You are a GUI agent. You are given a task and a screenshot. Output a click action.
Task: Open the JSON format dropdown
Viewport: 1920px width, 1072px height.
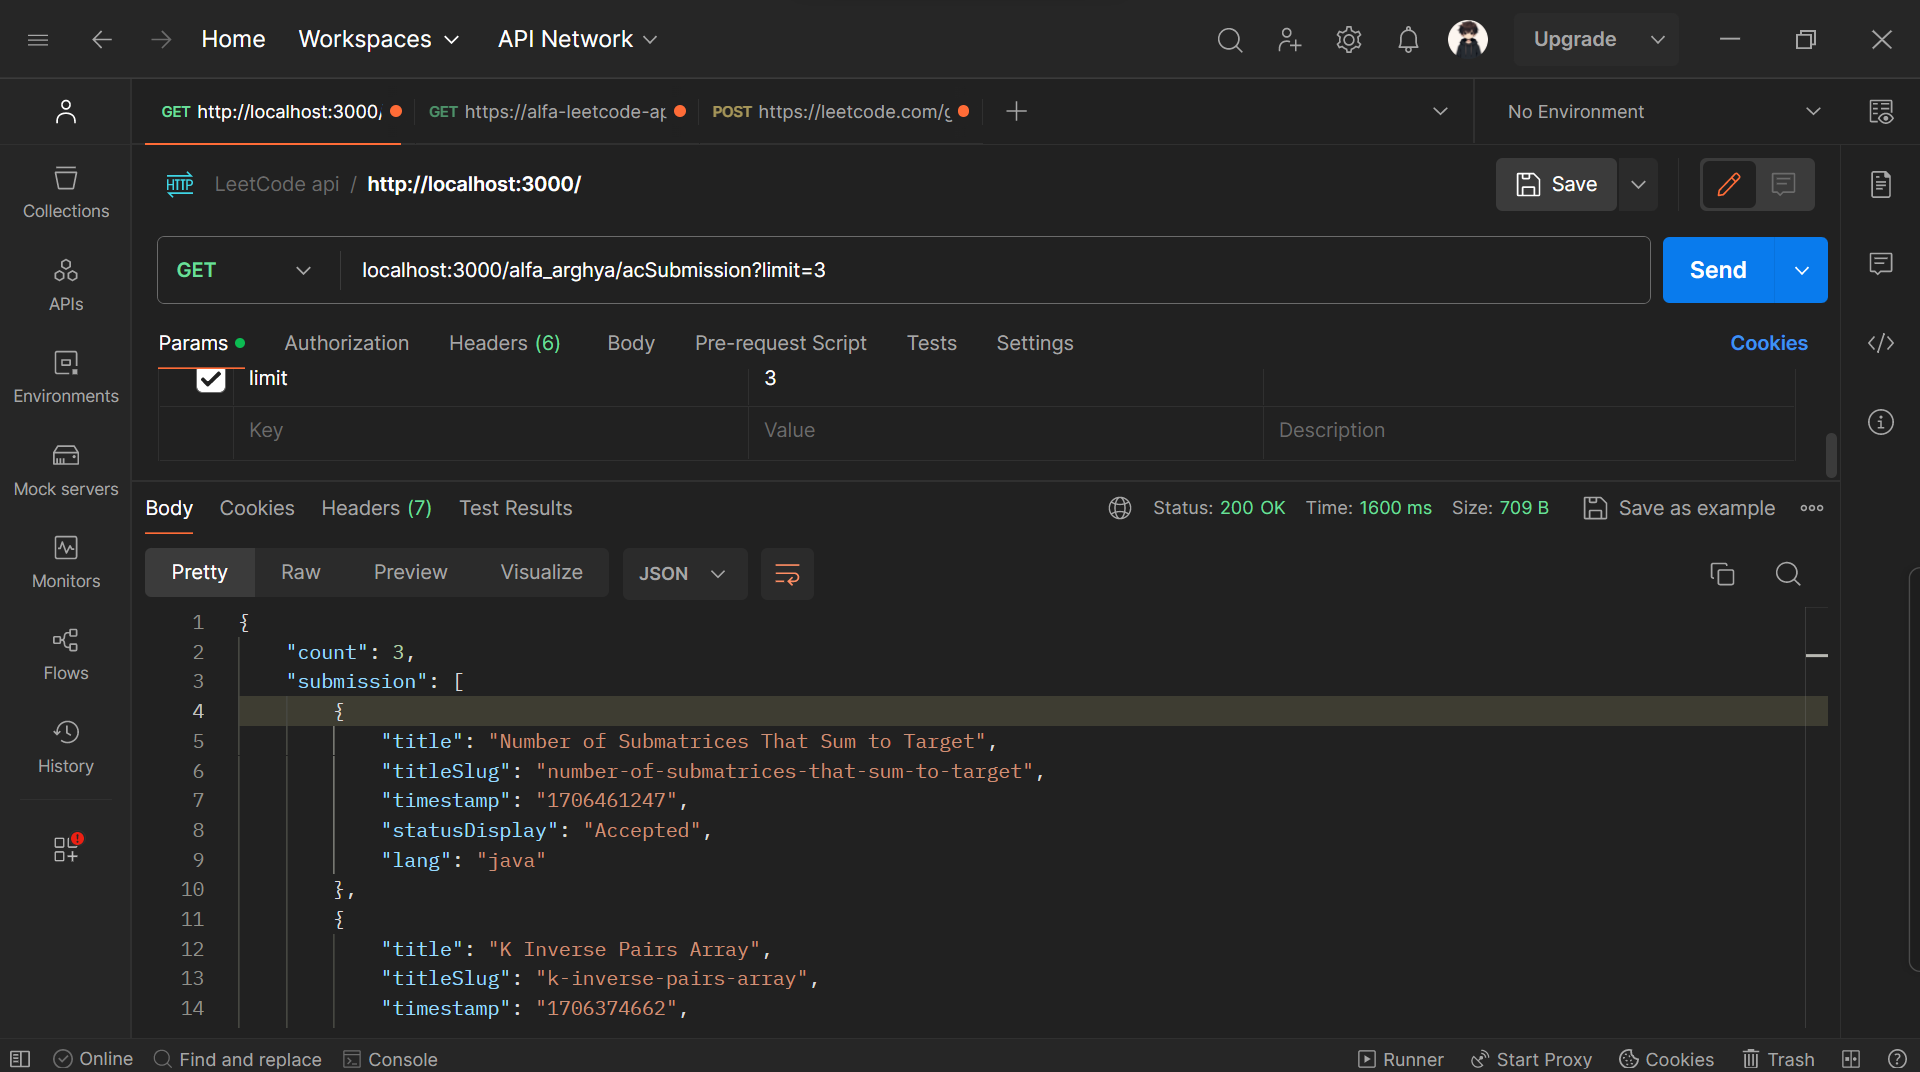pyautogui.click(x=683, y=574)
